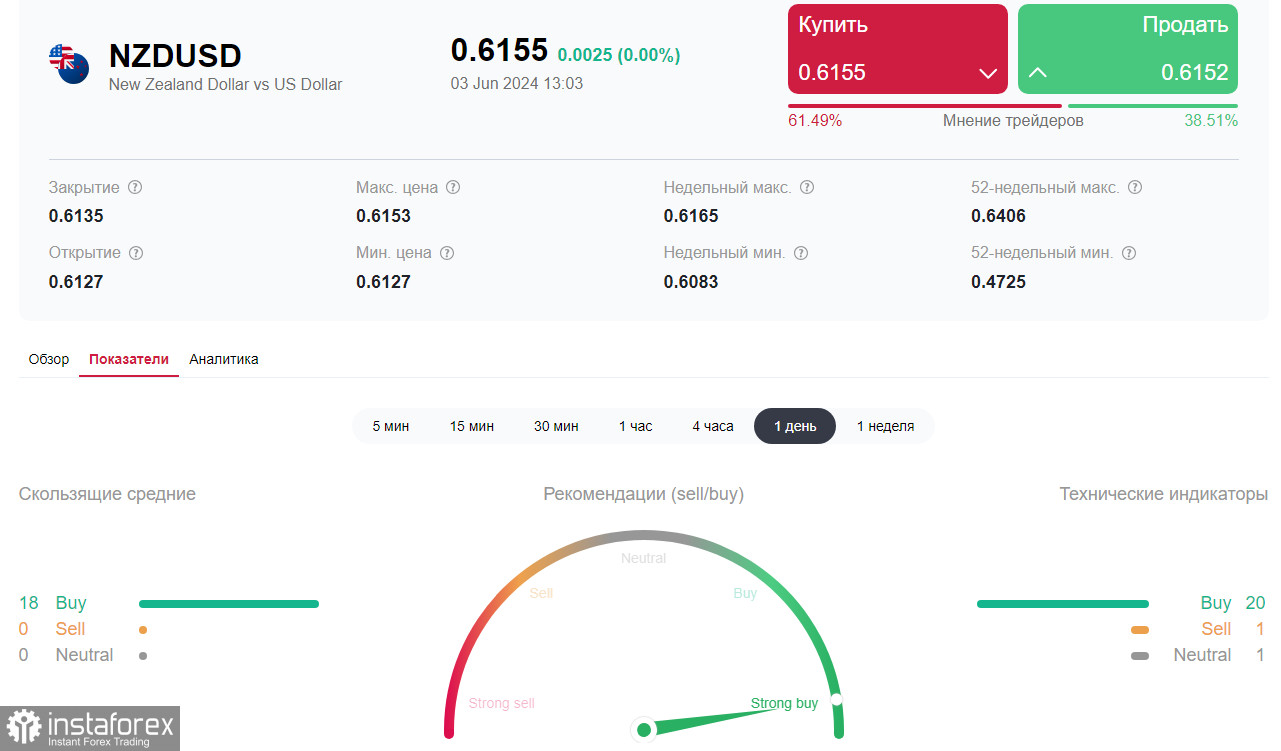Click the 52-week low value 0.4725

[998, 282]
